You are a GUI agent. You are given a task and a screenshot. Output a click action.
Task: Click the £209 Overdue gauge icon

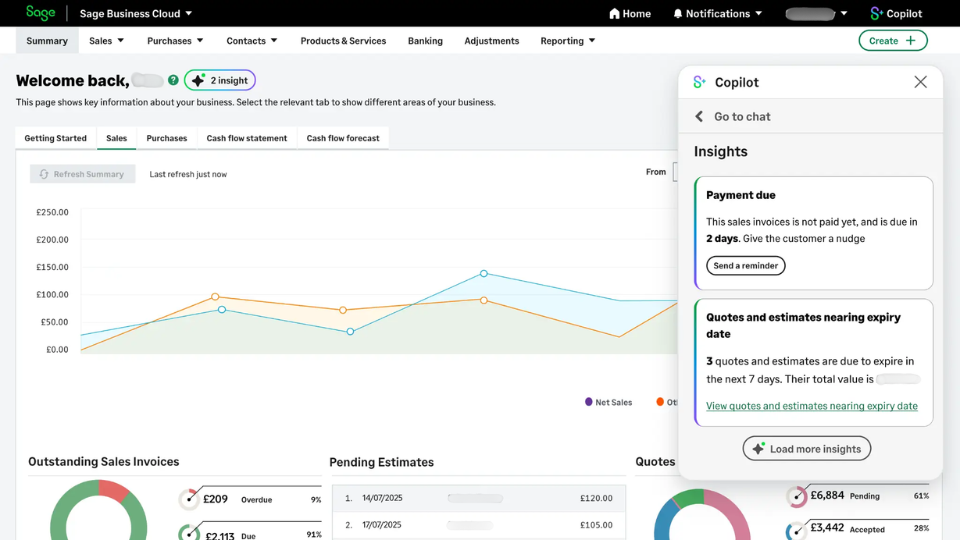point(189,499)
